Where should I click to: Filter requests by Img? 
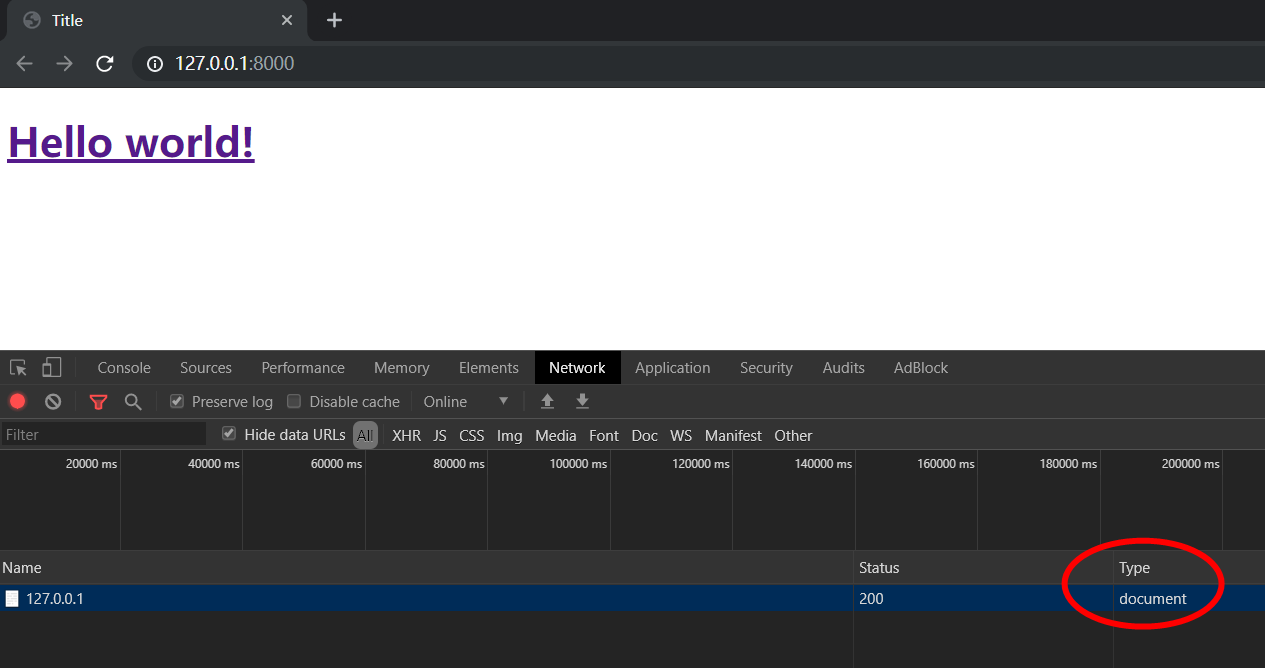(510, 436)
